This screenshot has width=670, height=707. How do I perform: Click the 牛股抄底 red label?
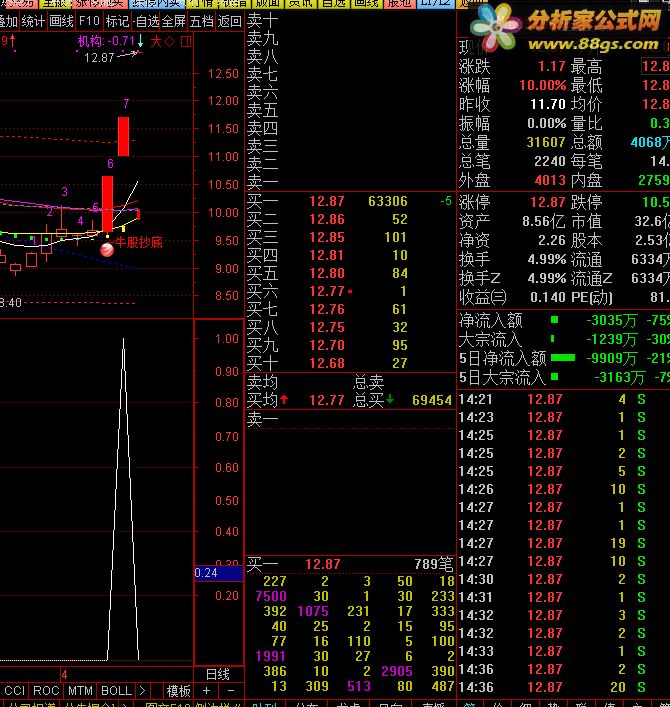click(x=138, y=243)
